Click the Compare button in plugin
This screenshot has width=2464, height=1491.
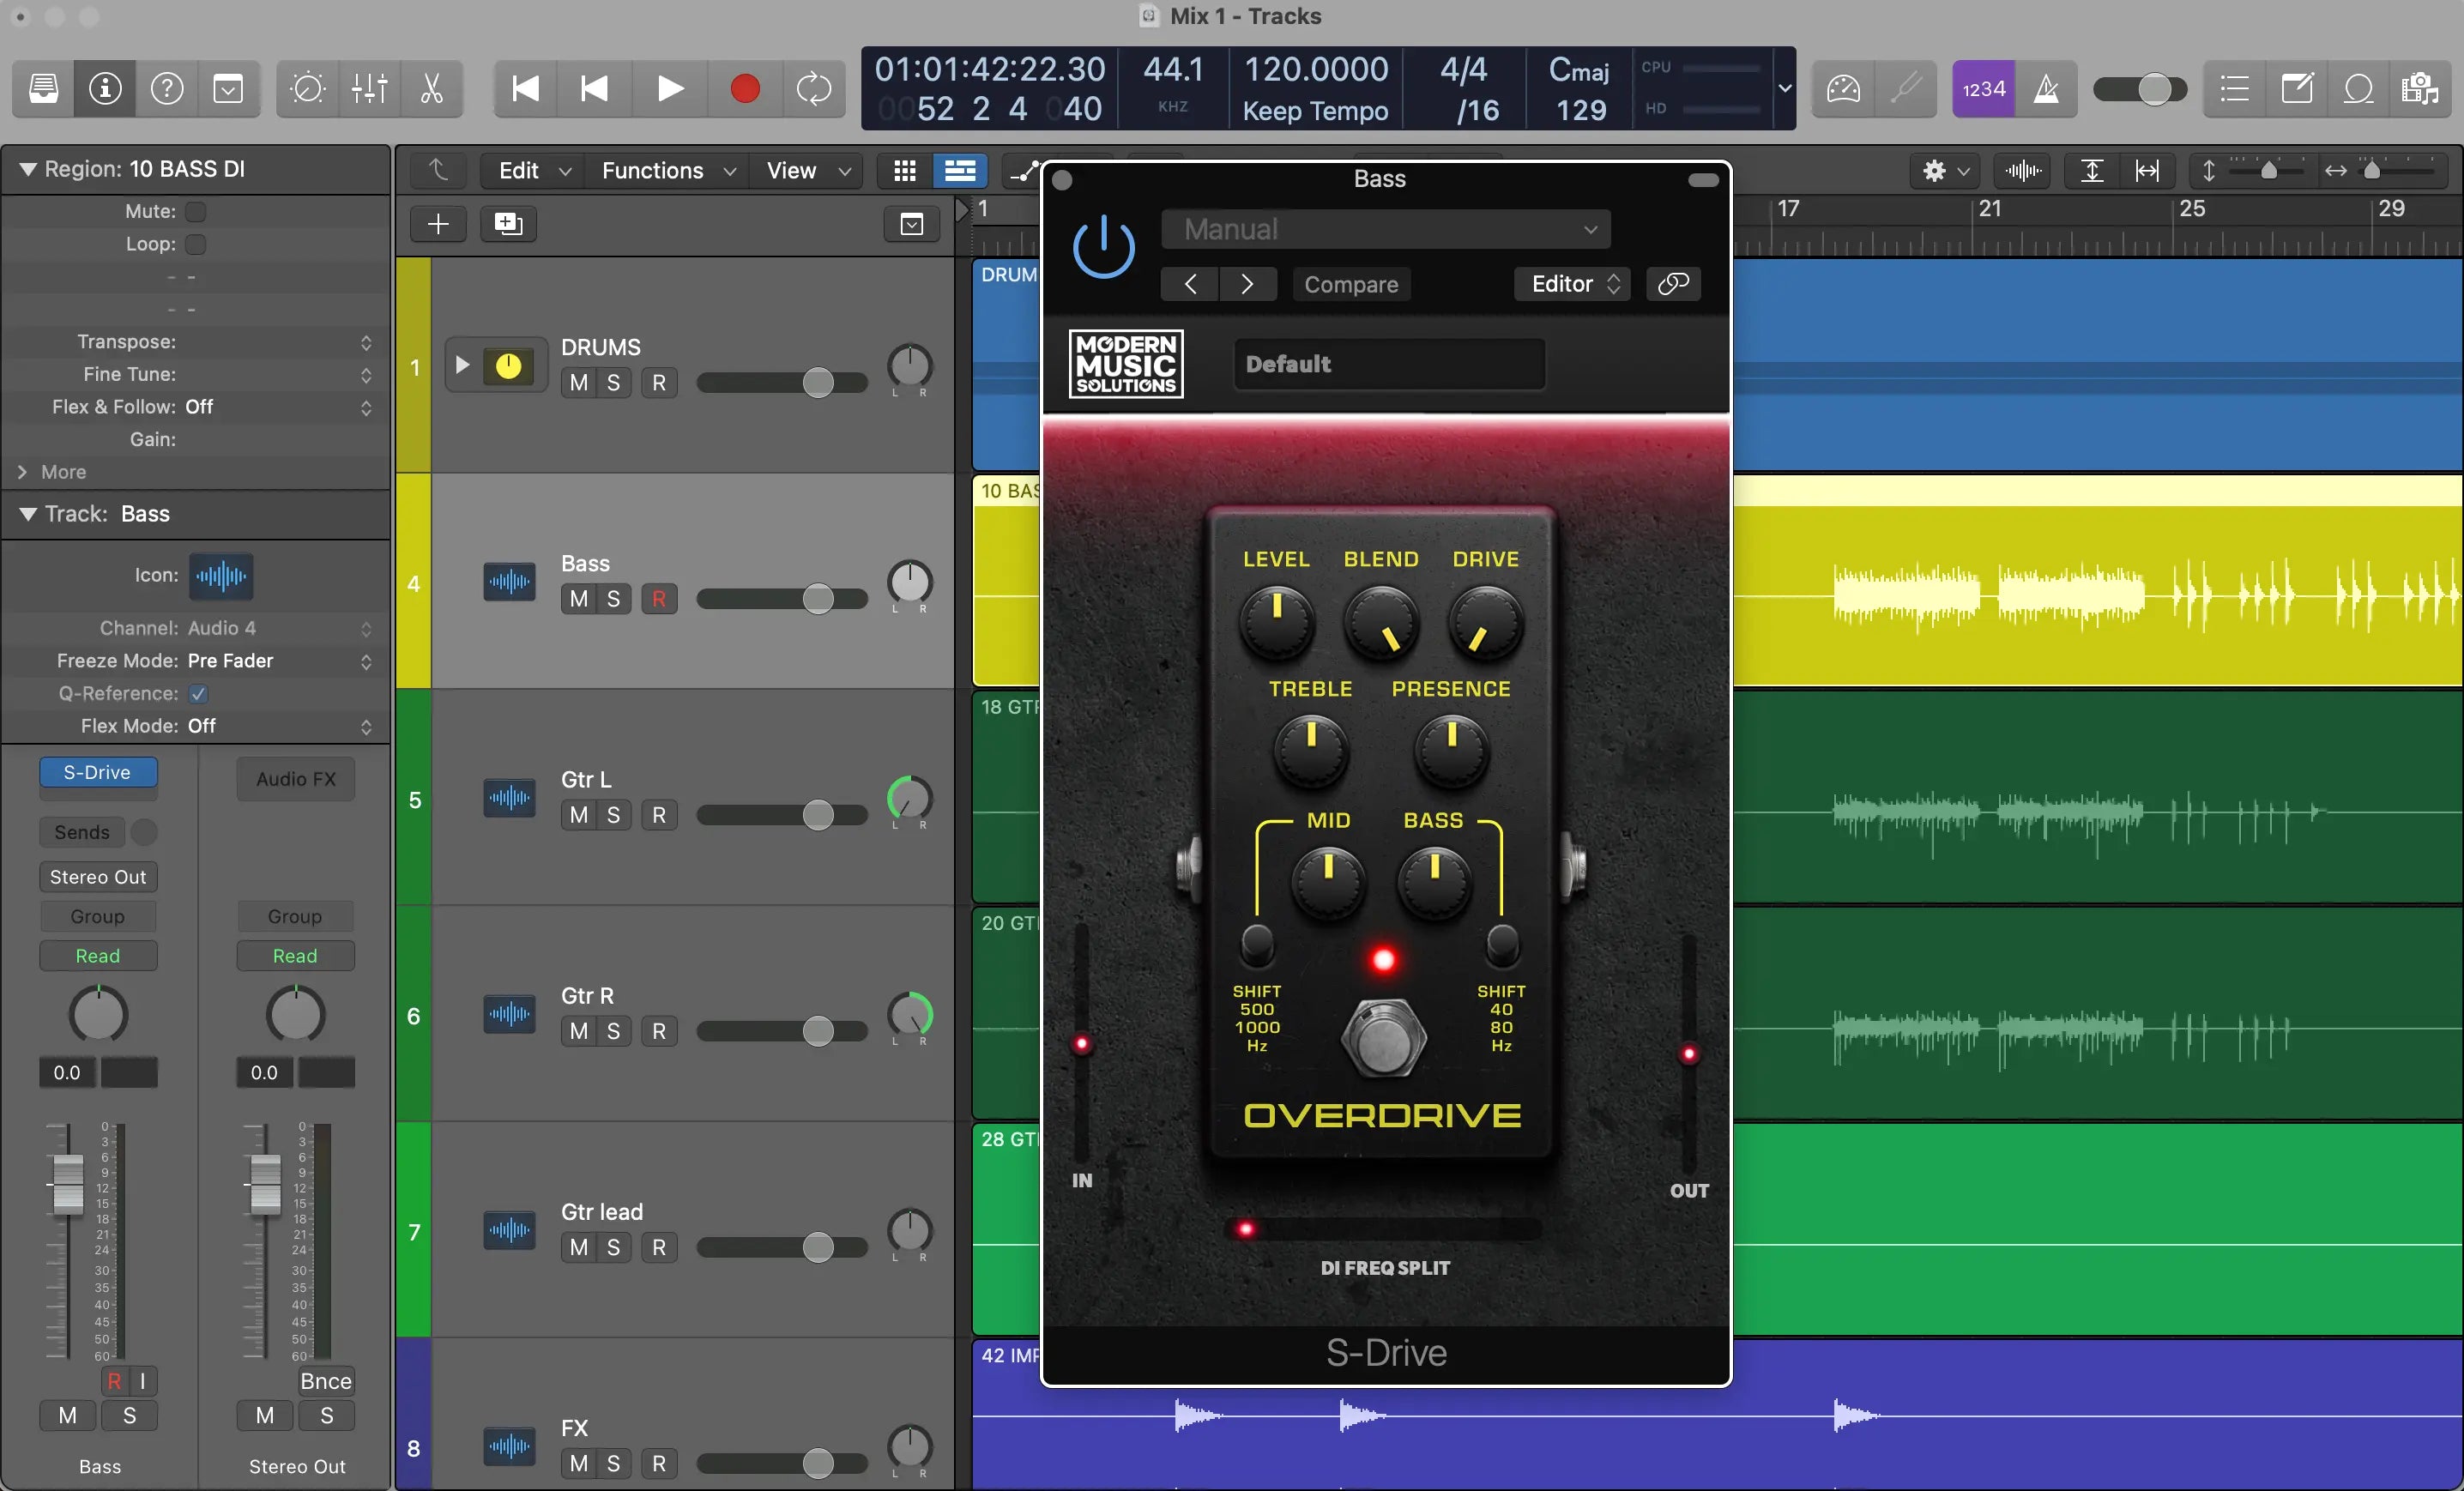(x=1350, y=284)
